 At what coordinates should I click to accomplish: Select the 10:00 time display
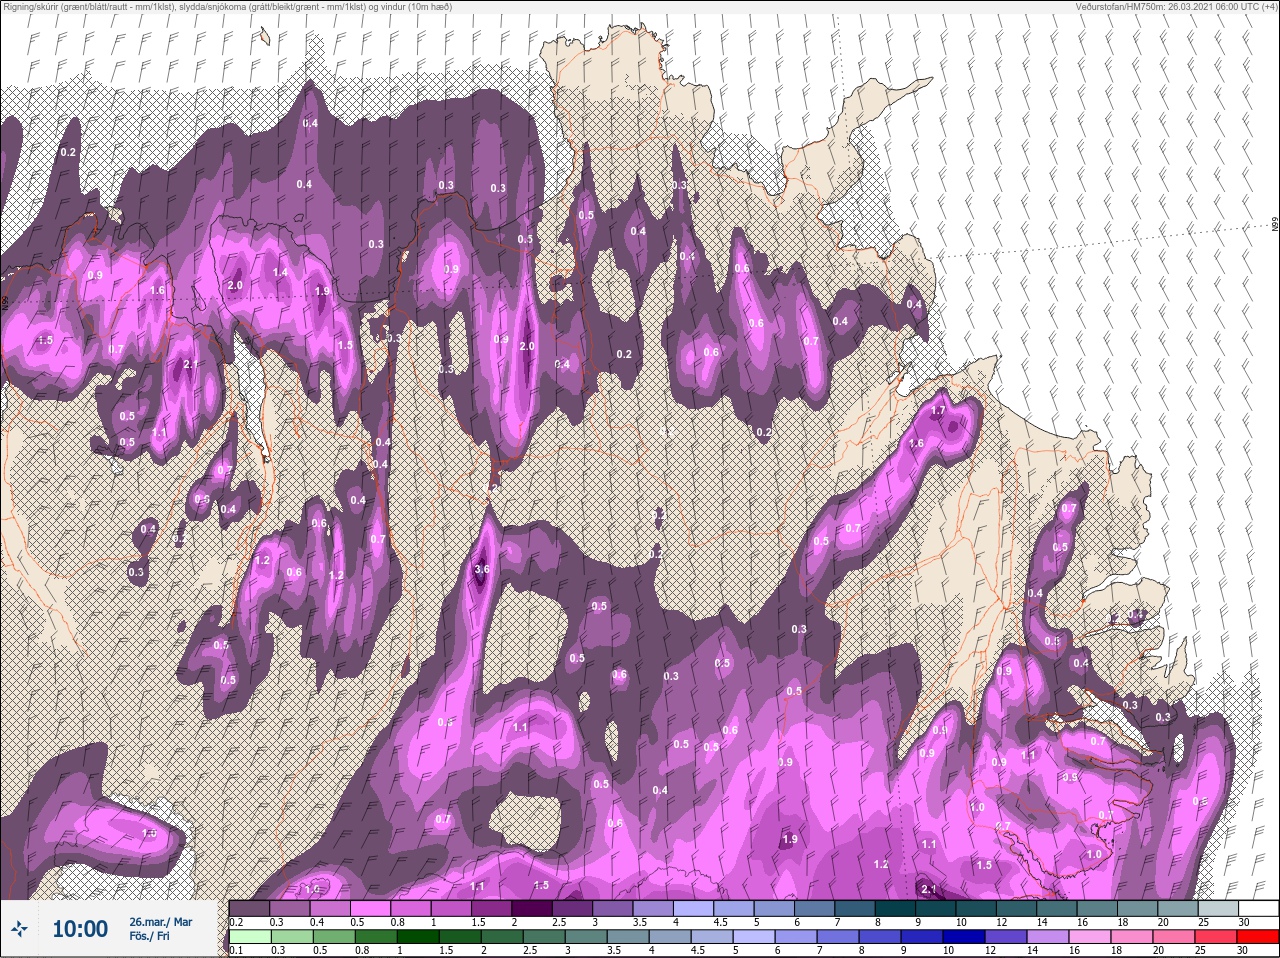coord(80,929)
